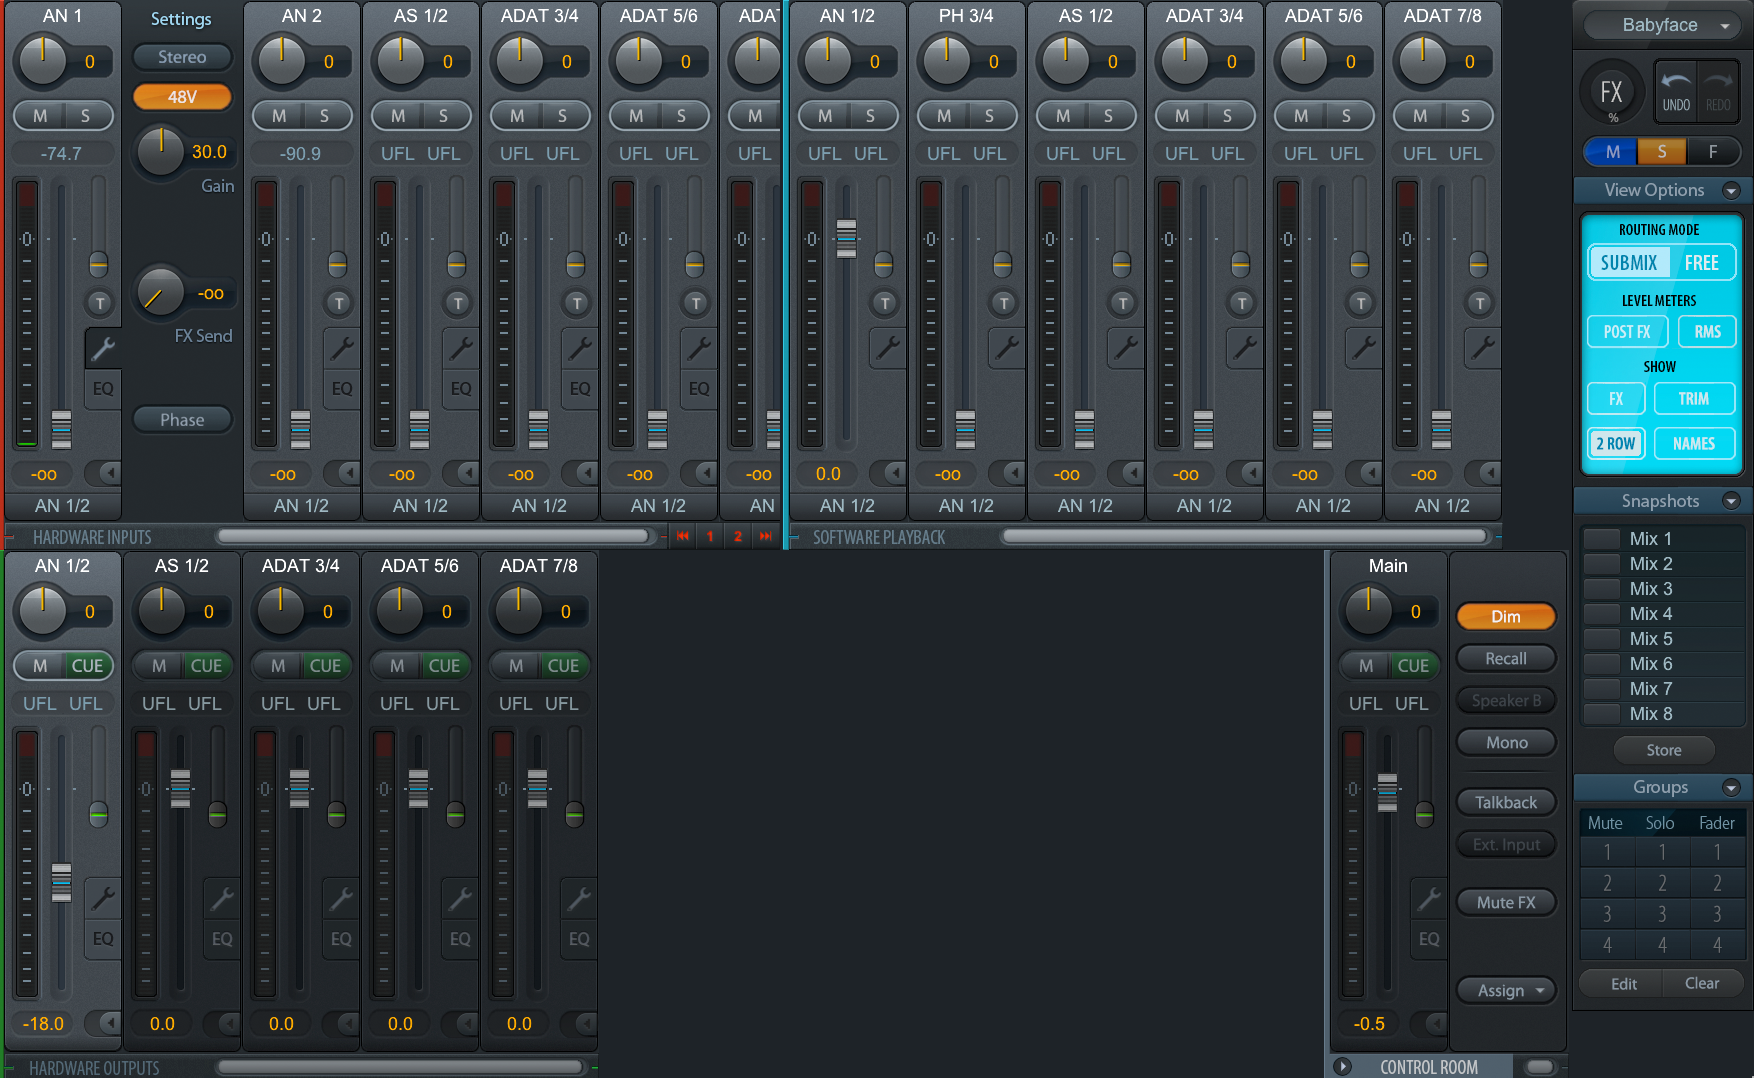The height and width of the screenshot is (1078, 1754).
Task: Jump to first hardware input channel
Action: [x=683, y=537]
